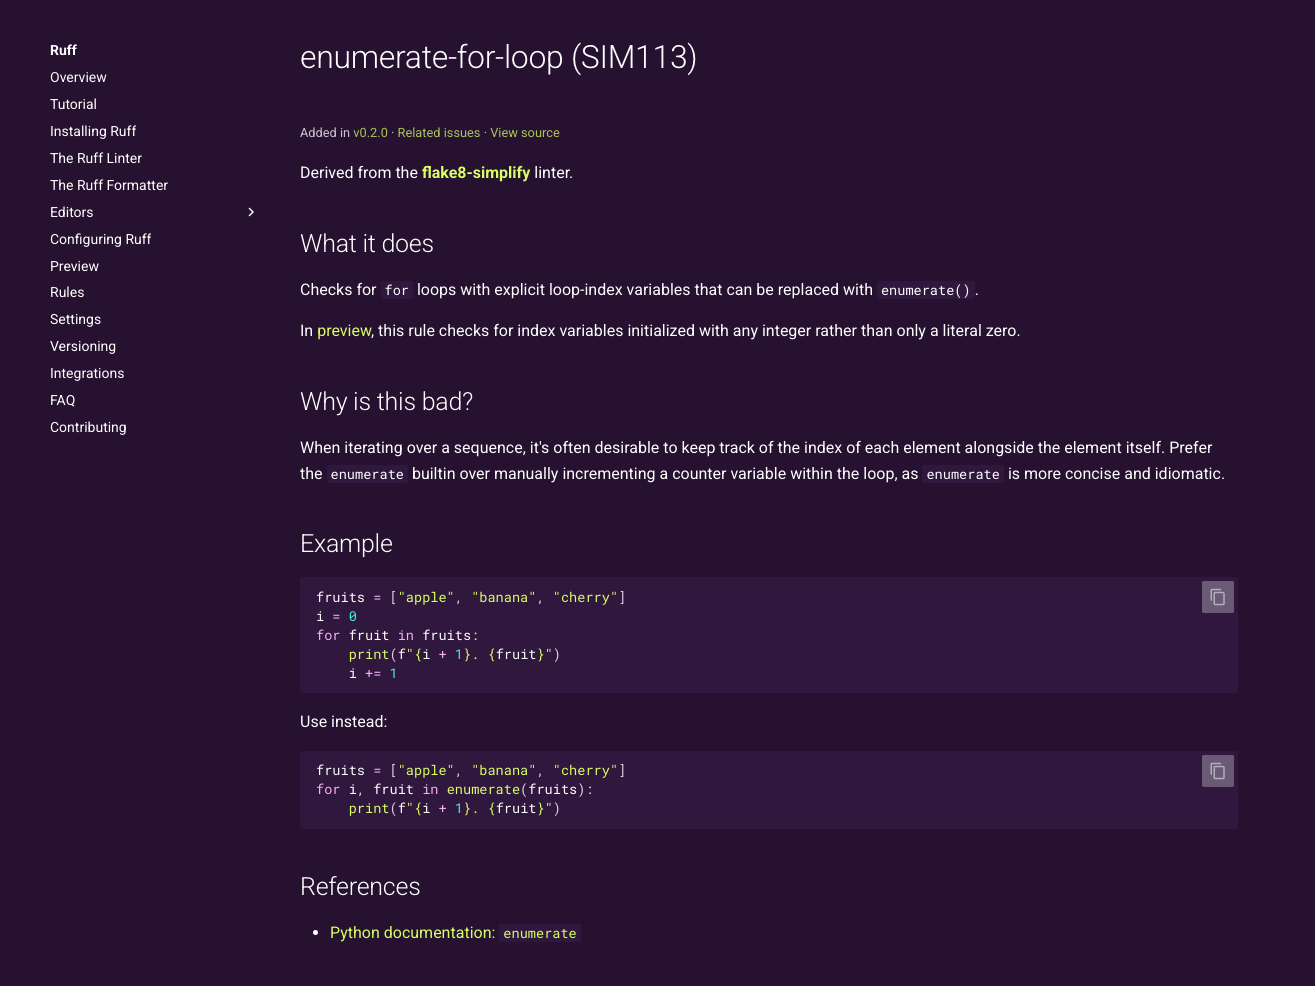The width and height of the screenshot is (1315, 986).
Task: Open the Editors sidebar entry
Action: [71, 212]
